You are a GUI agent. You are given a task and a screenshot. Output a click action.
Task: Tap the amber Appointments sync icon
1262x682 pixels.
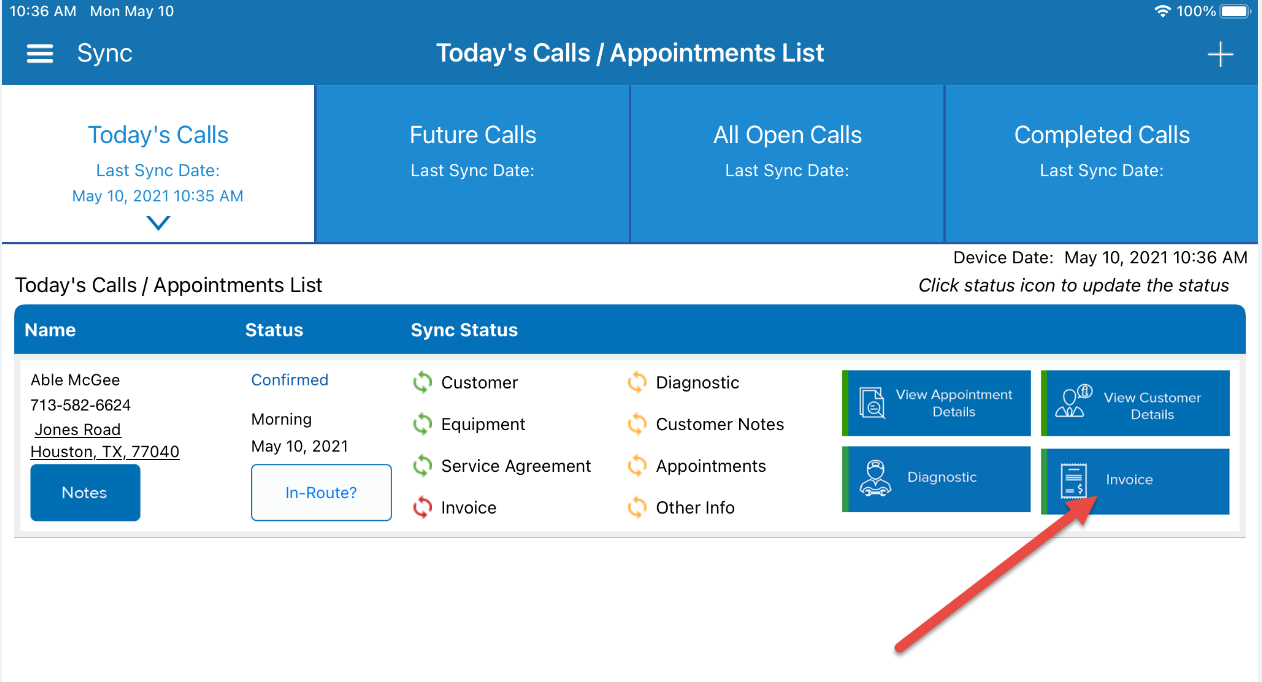click(x=637, y=466)
